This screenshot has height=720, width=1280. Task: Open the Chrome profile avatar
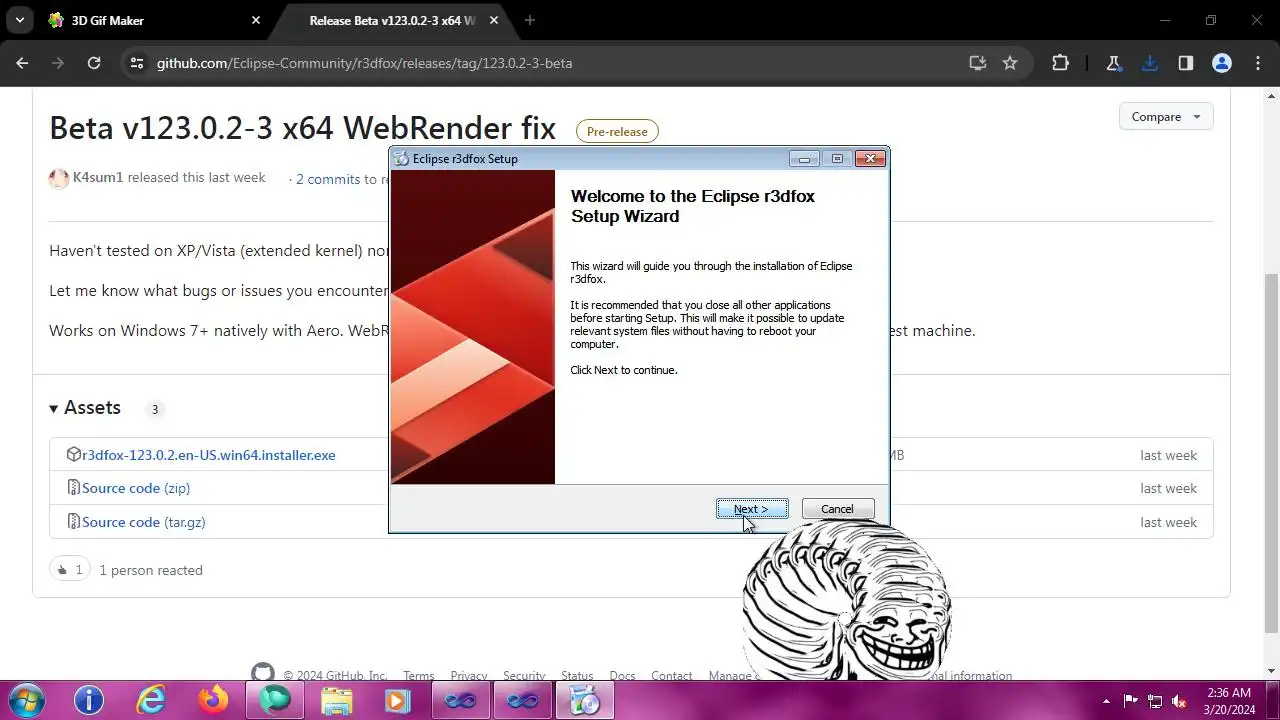click(x=1221, y=63)
